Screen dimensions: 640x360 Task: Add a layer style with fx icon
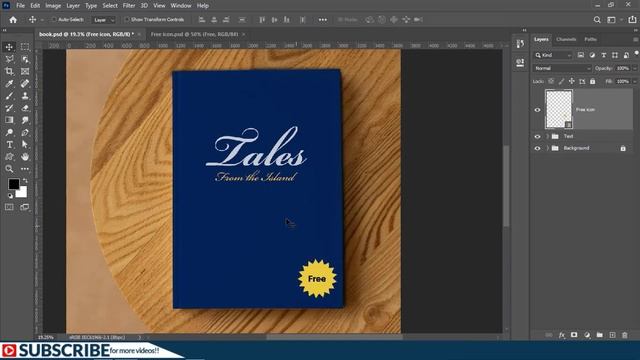562,335
